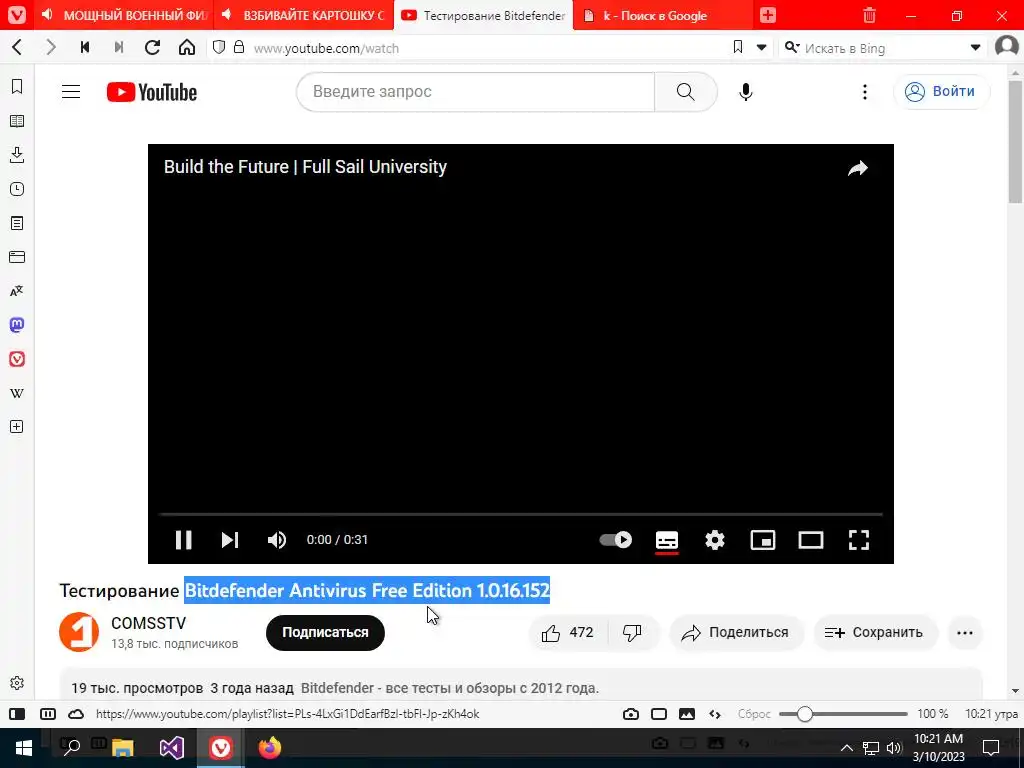Open the Vivaldi web panel in the sidebar
The image size is (1024, 768).
coord(17,359)
